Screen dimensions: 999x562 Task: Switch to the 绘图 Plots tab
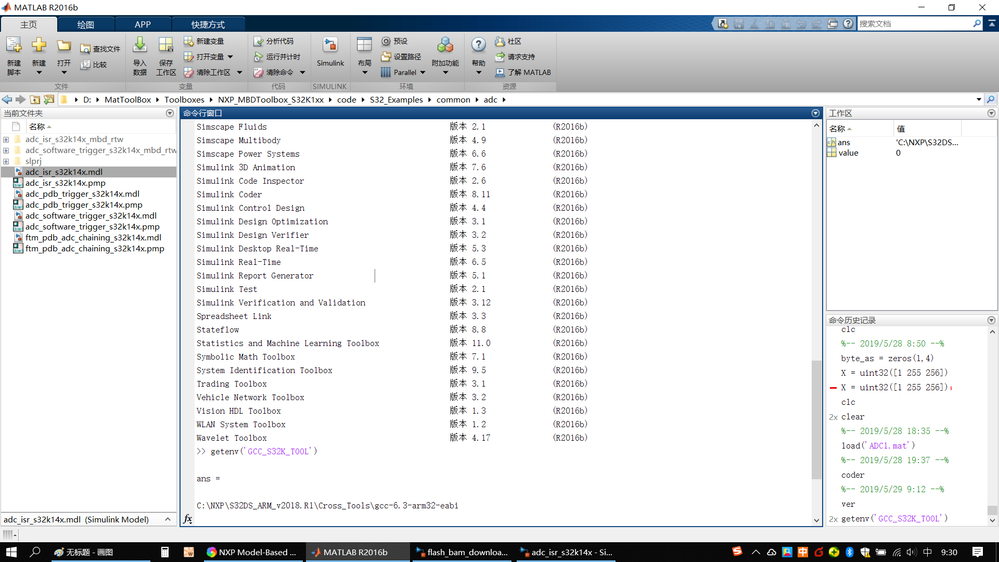pyautogui.click(x=85, y=24)
